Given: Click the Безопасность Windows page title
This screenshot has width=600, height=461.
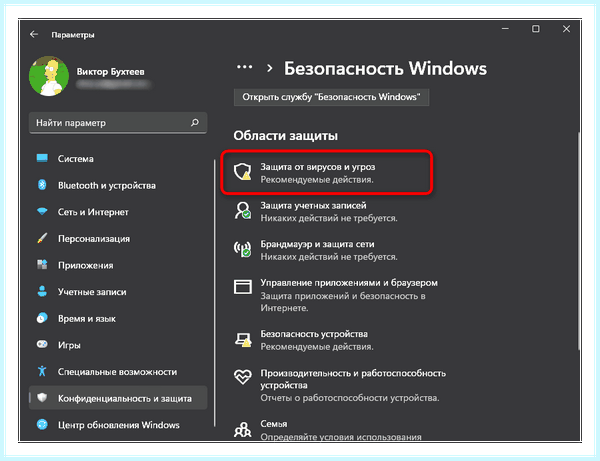Looking at the screenshot, I should click(385, 68).
